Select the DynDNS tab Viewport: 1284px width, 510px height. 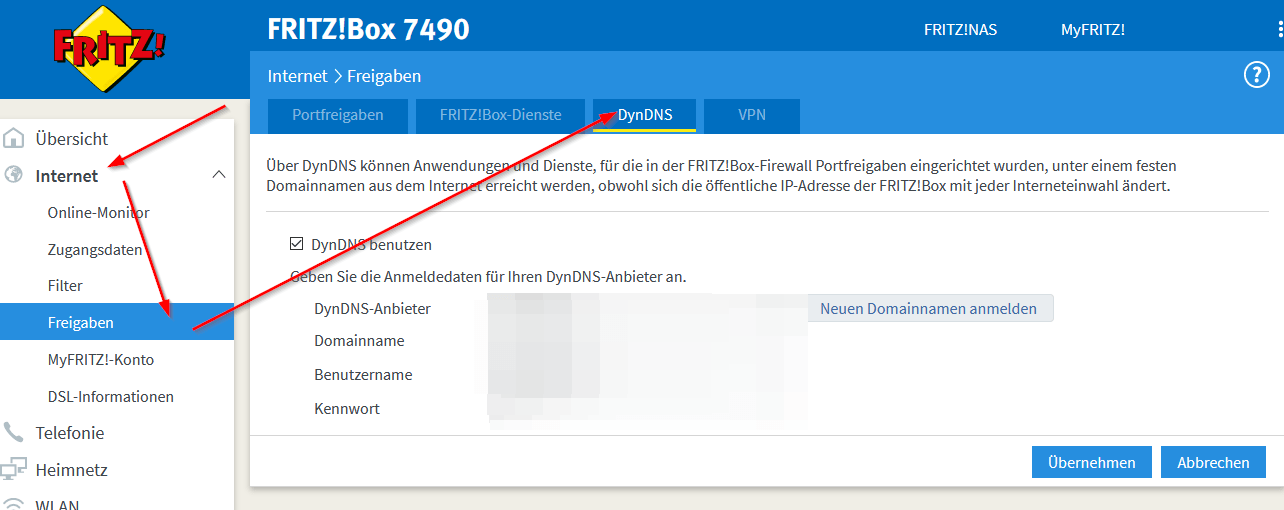645,115
